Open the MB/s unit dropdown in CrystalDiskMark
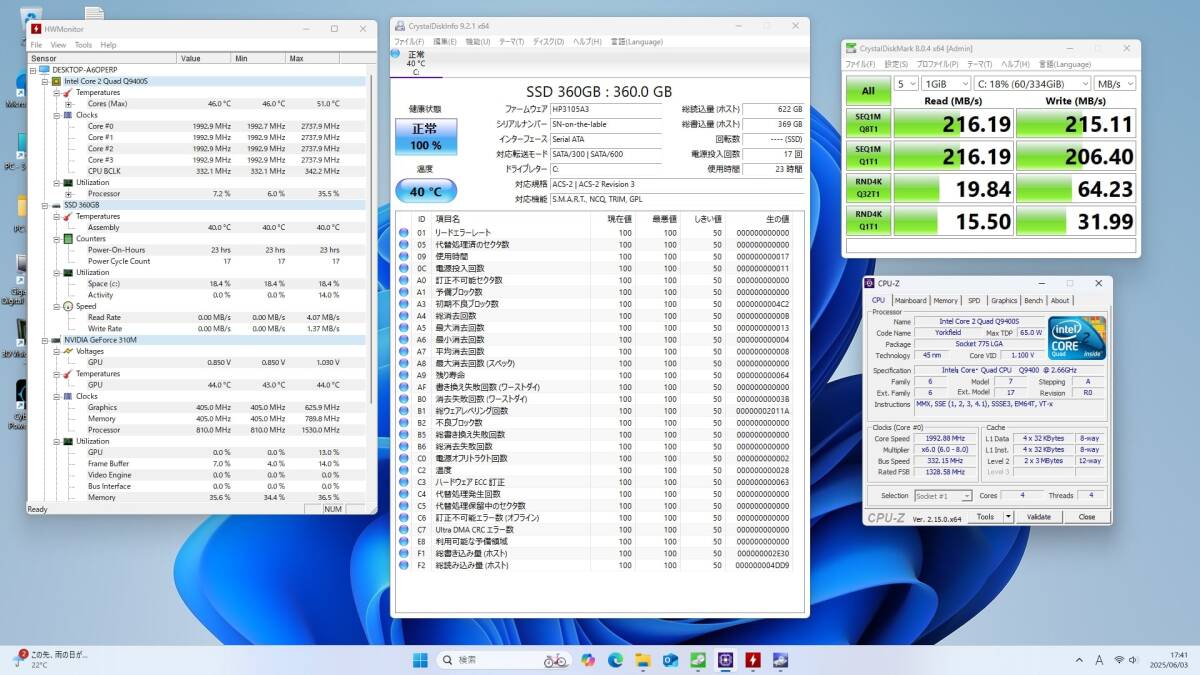 1114,84
